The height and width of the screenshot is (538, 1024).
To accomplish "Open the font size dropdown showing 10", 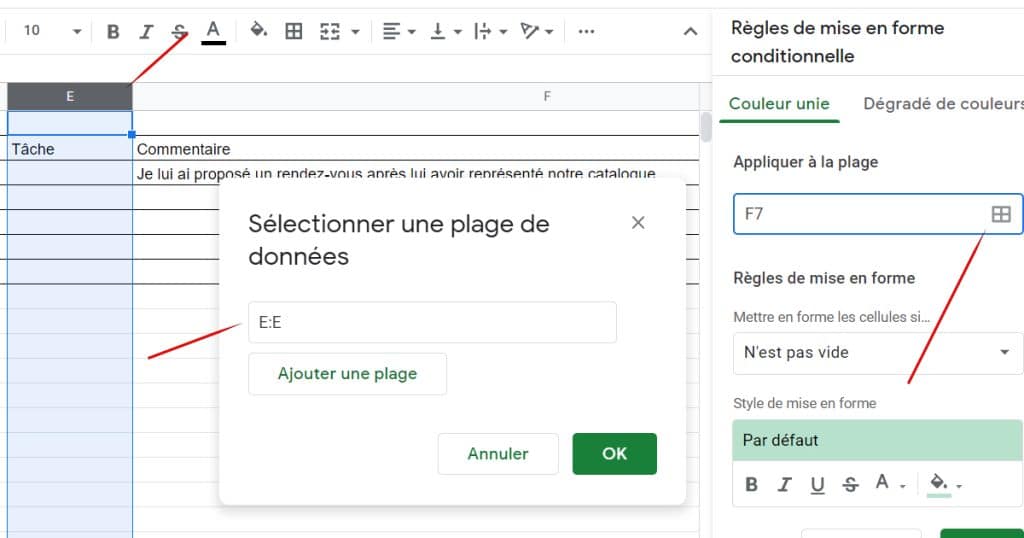I will point(52,31).
